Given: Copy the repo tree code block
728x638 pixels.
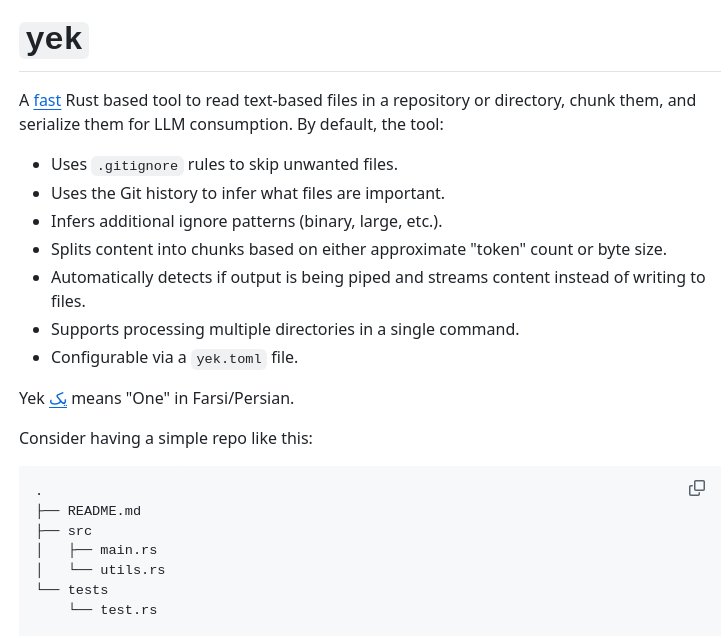Looking at the screenshot, I should 696,488.
